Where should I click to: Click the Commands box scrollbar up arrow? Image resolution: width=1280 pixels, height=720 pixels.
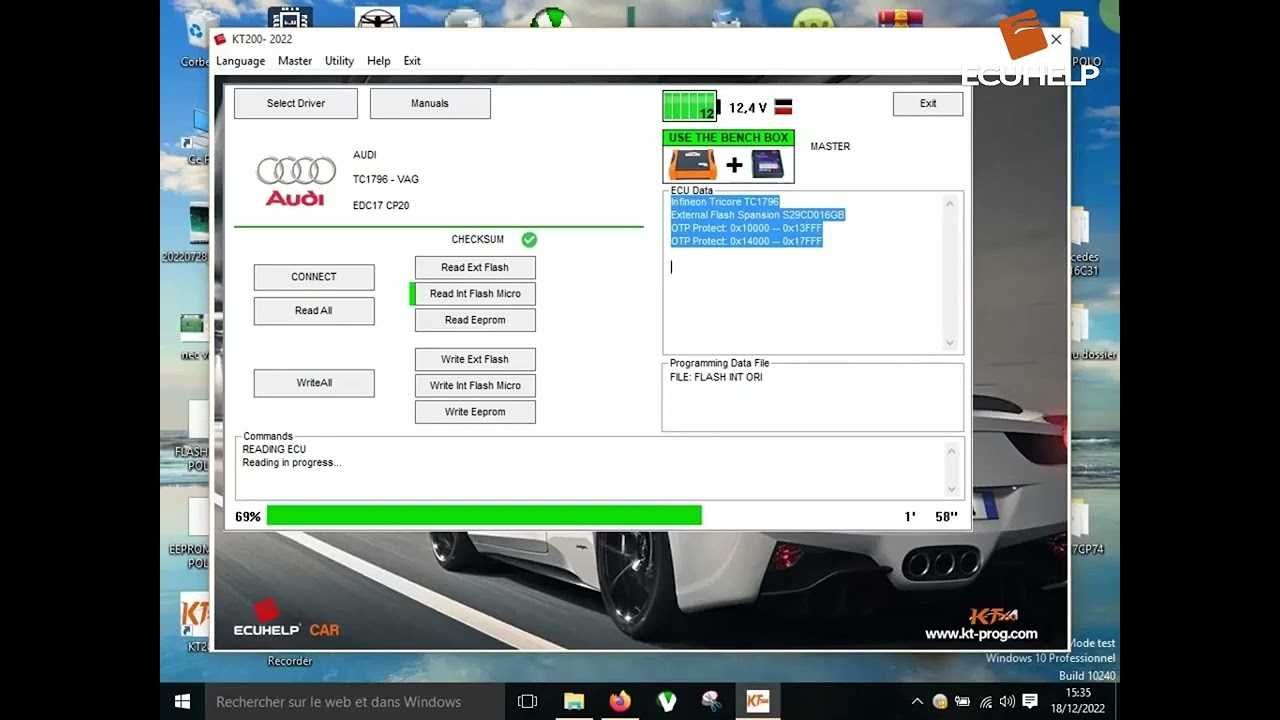[x=951, y=452]
